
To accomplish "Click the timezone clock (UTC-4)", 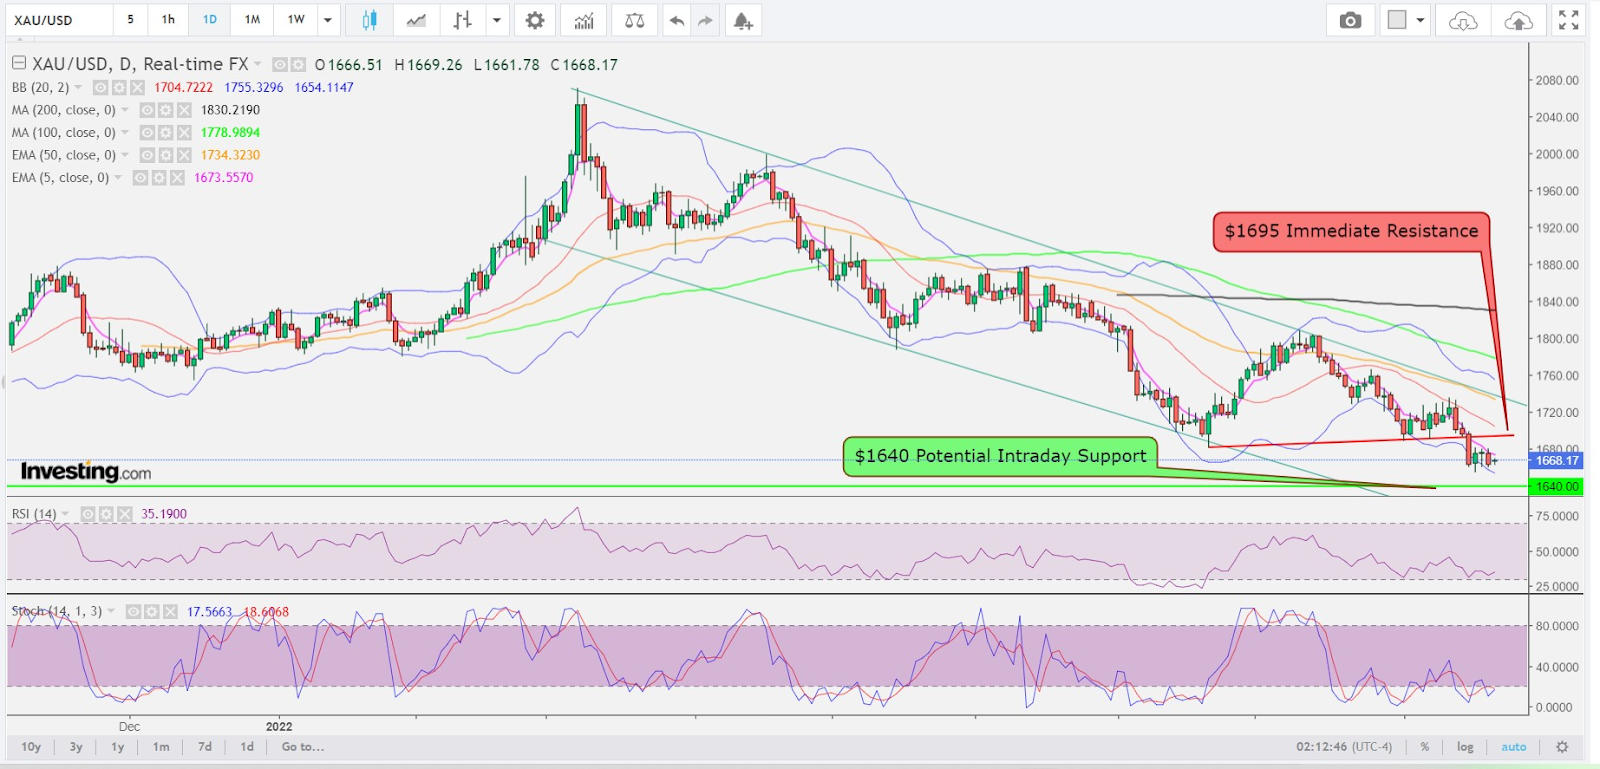I will click(1345, 747).
